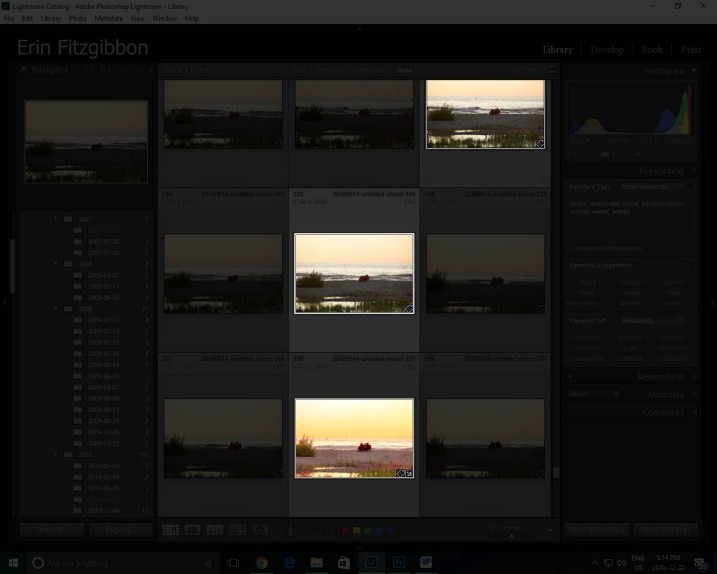The height and width of the screenshot is (574, 717).
Task: Open the Help menu
Action: 192,18
